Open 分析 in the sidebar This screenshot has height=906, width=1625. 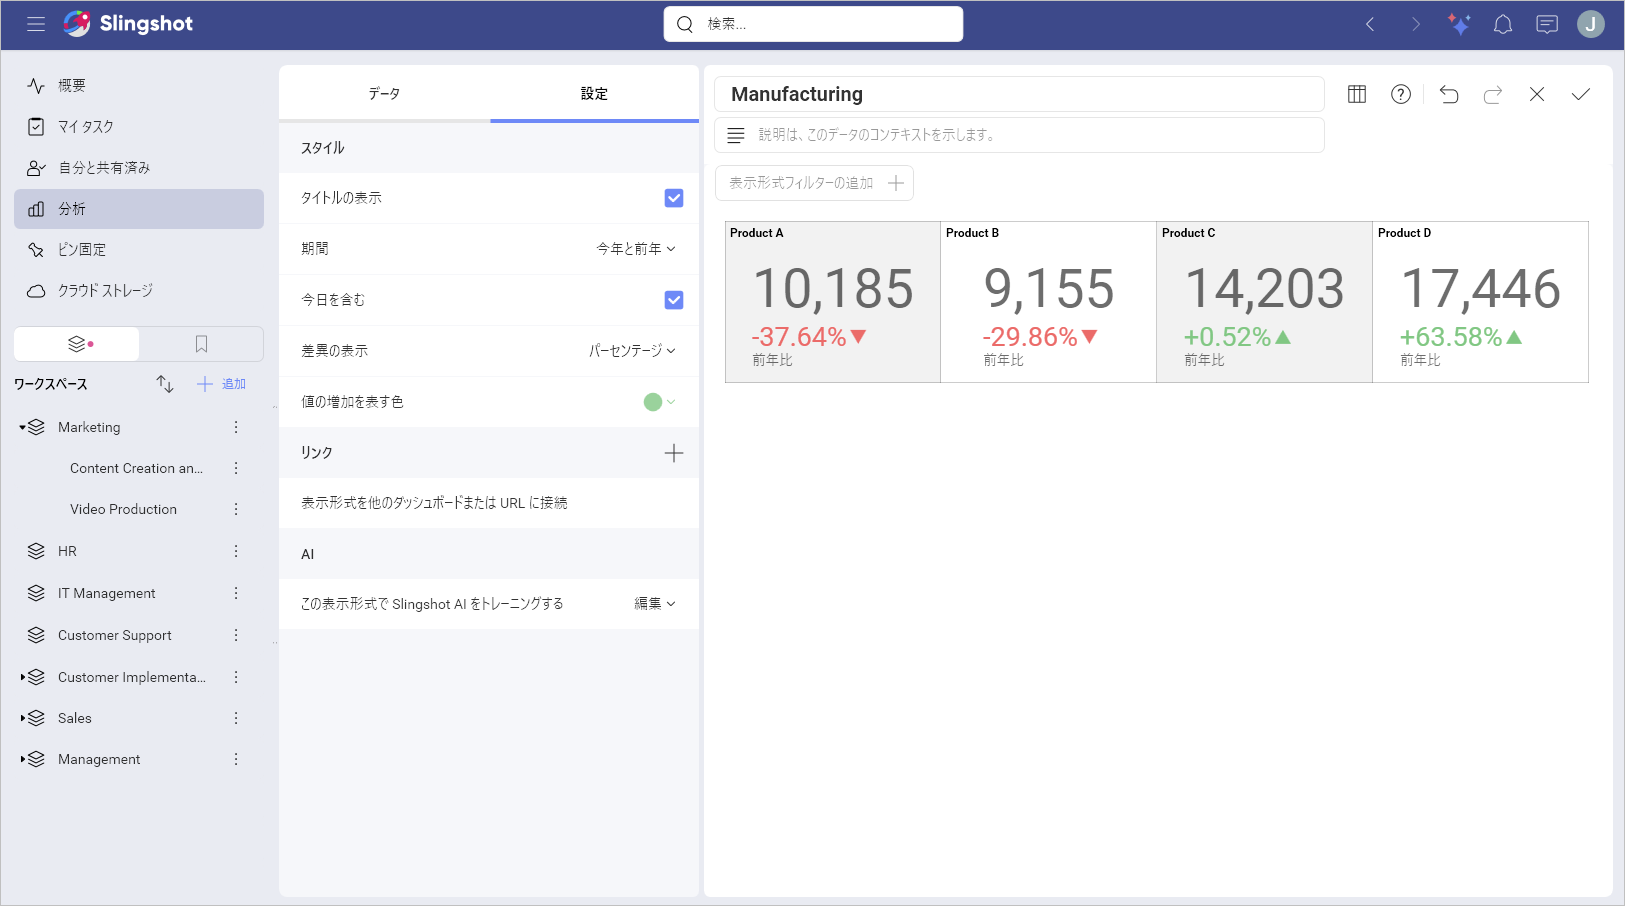click(x=139, y=209)
